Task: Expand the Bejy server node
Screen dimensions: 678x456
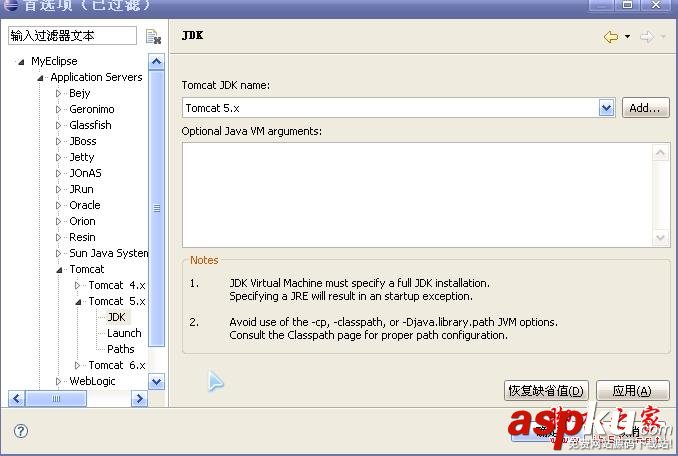Action: click(58, 93)
